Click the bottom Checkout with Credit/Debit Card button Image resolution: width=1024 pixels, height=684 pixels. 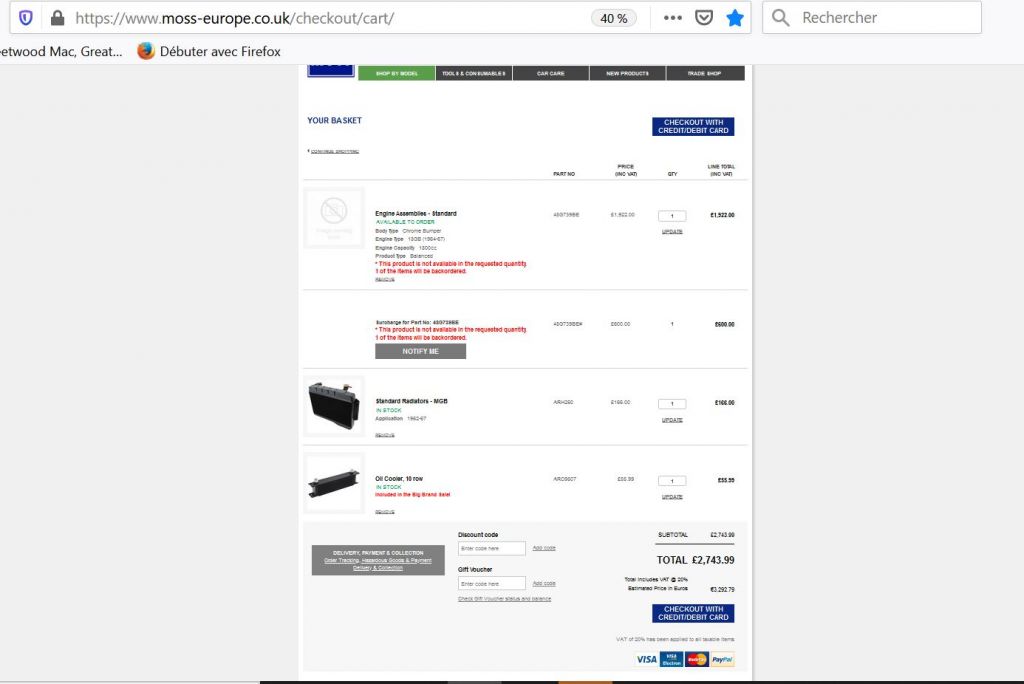[693, 613]
